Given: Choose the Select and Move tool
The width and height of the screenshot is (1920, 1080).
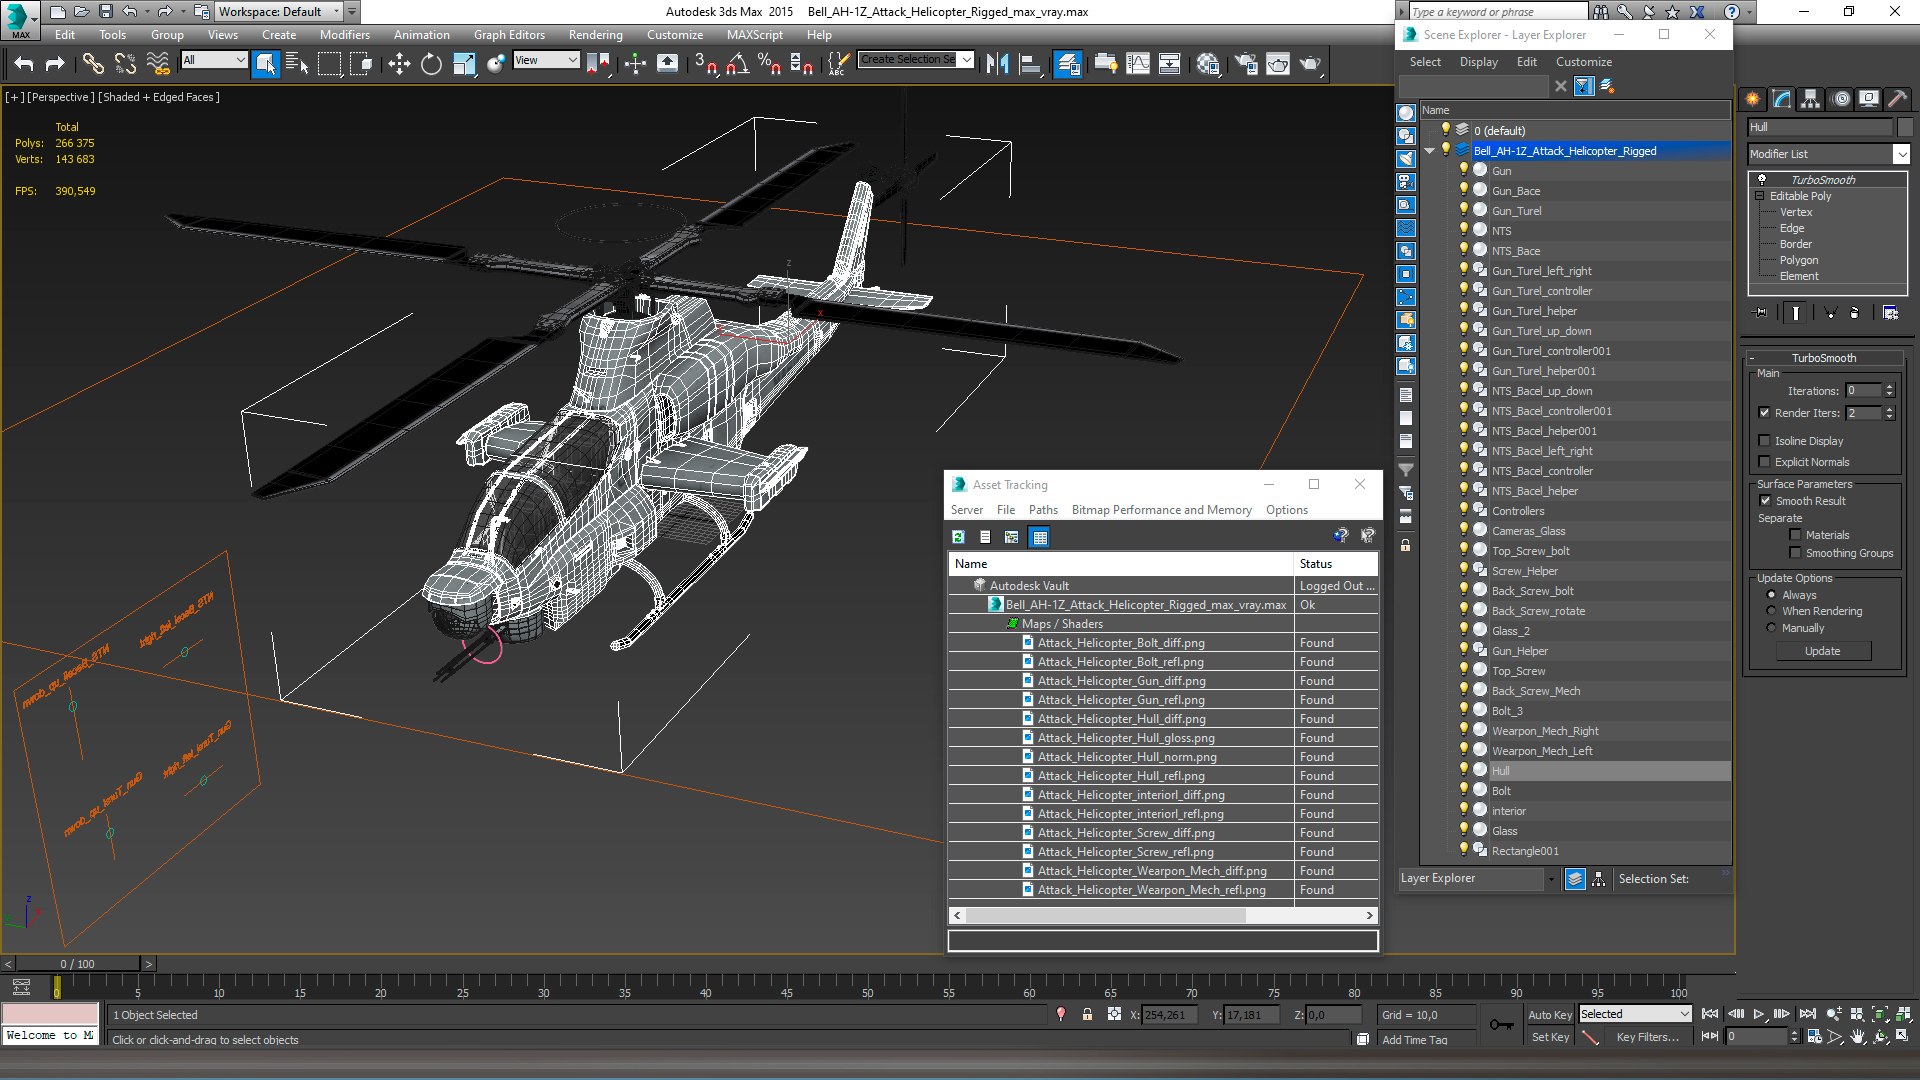Looking at the screenshot, I should 399,64.
